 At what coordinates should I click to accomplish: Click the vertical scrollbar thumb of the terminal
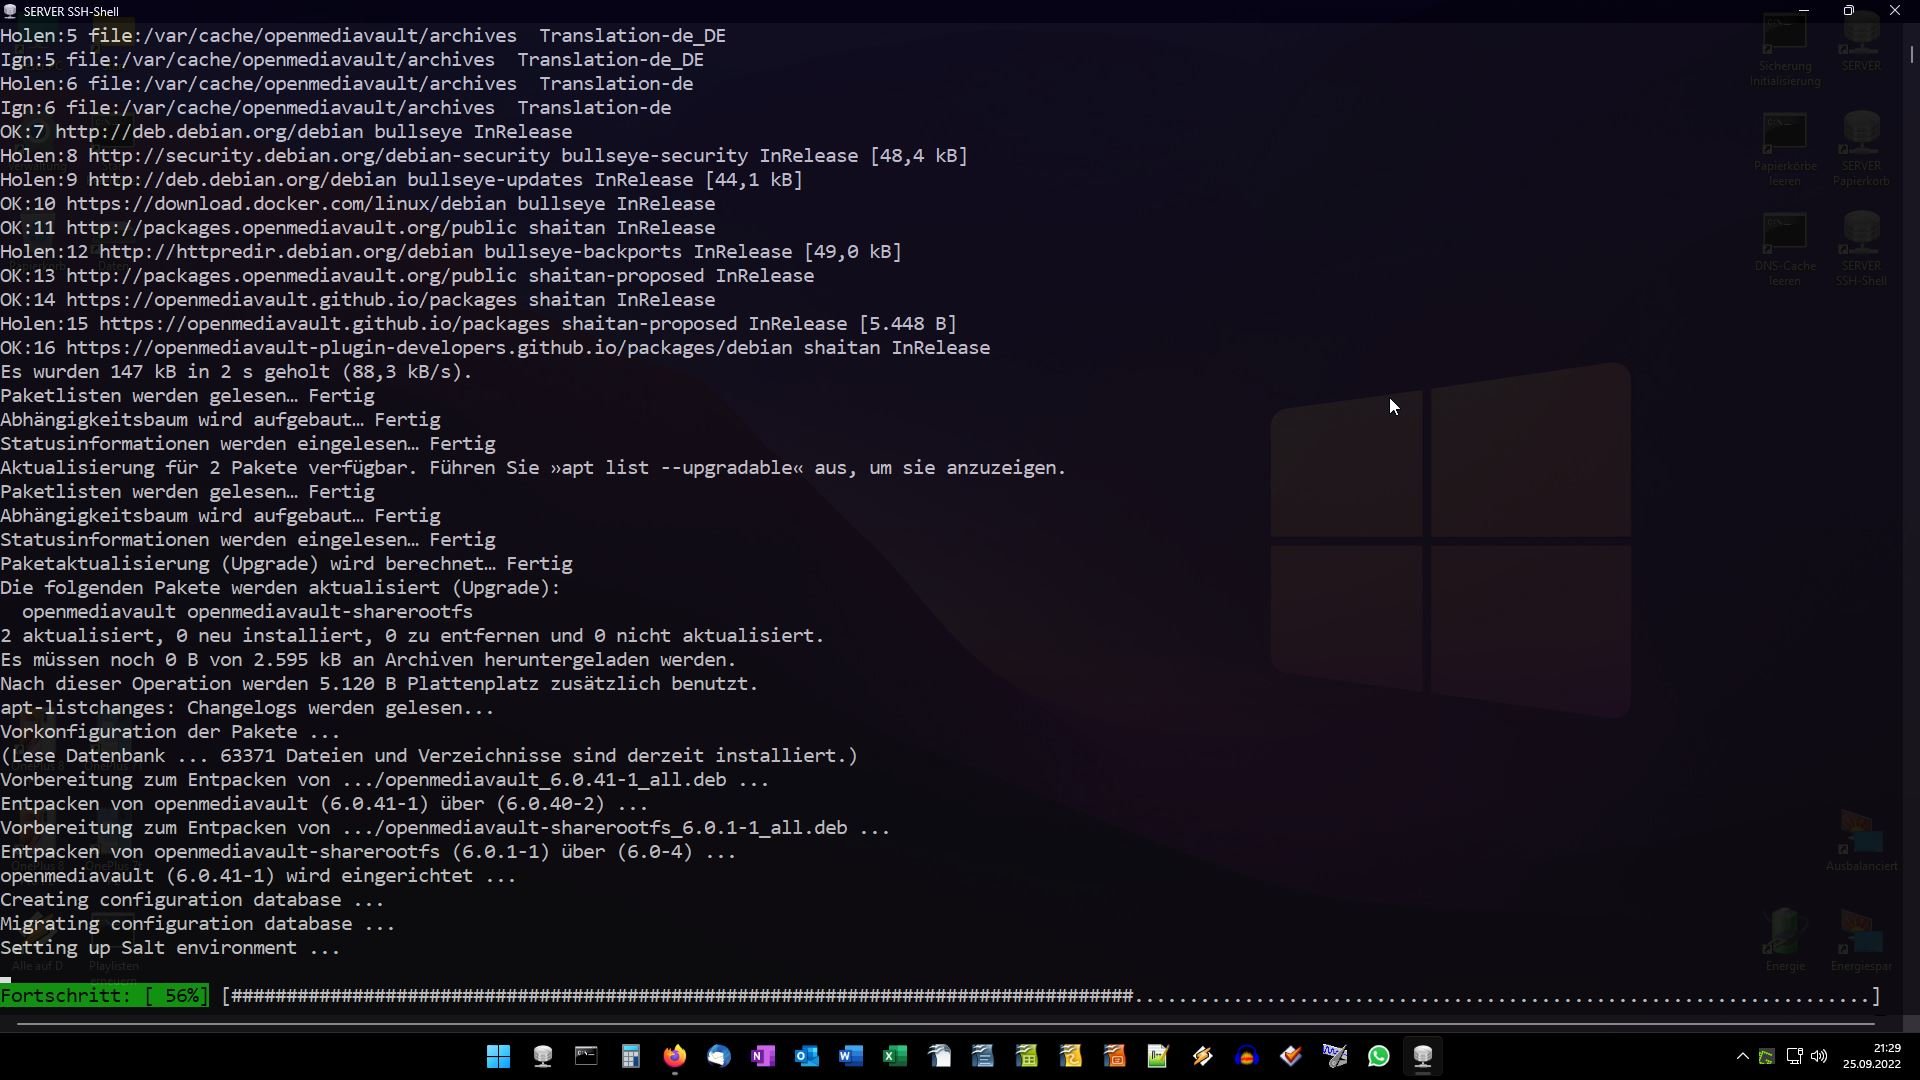point(1911,54)
